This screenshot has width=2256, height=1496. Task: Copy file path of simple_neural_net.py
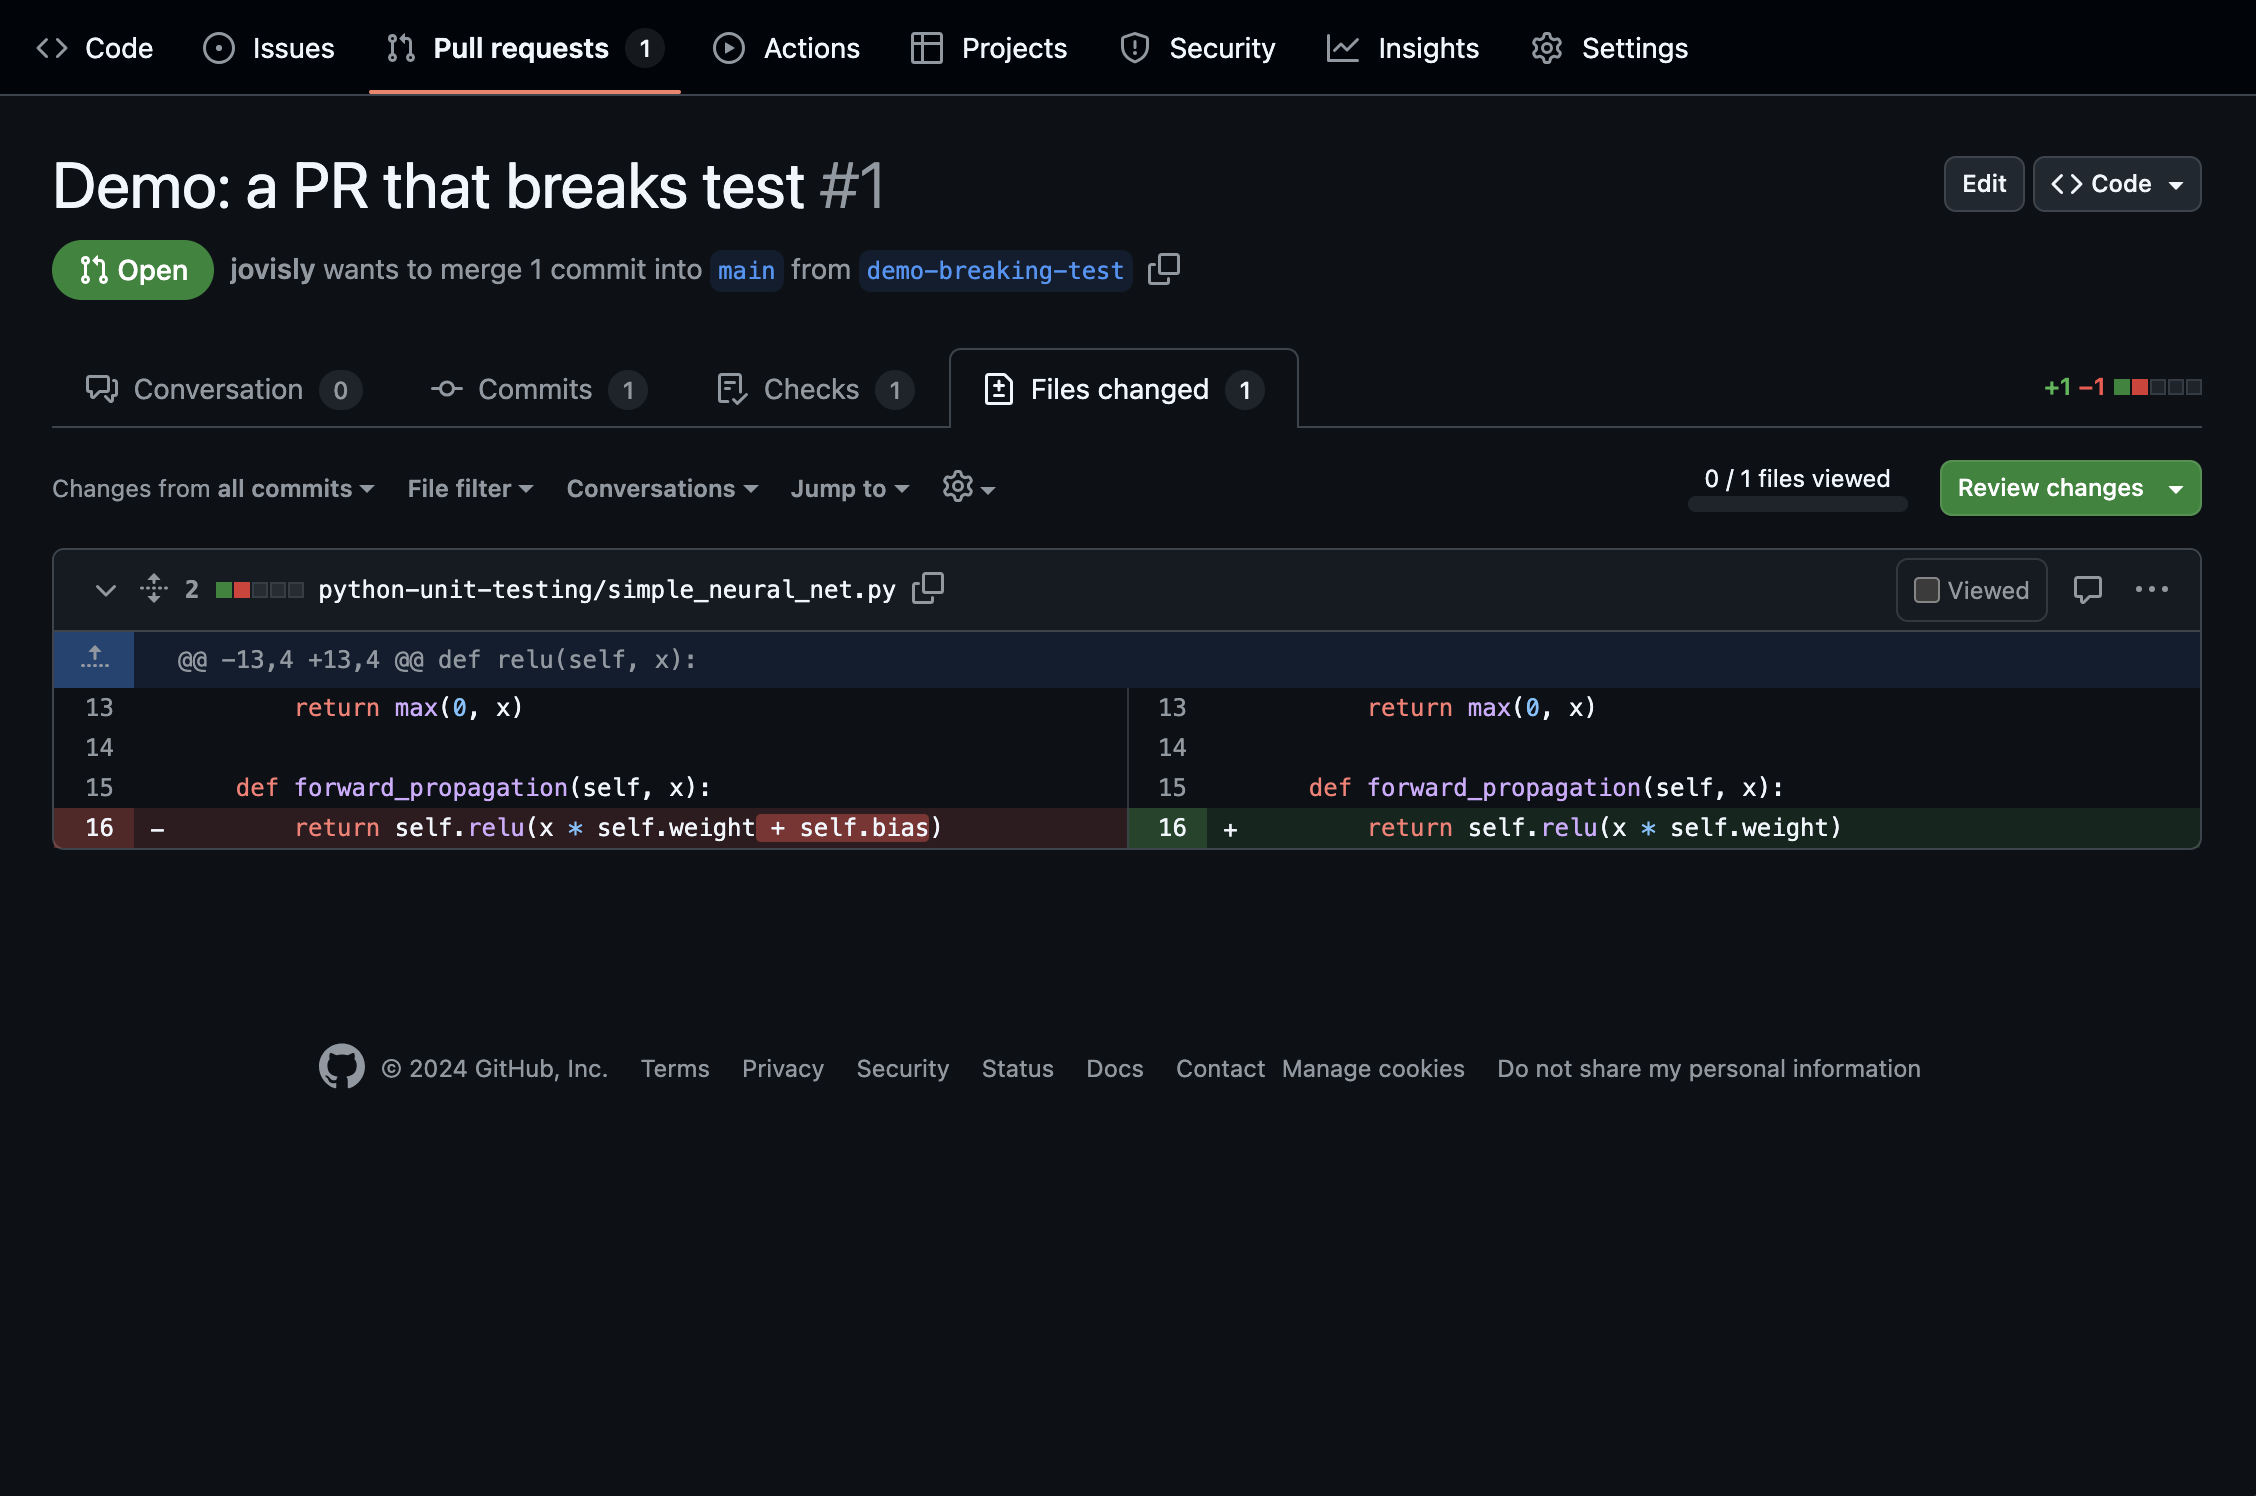928,588
